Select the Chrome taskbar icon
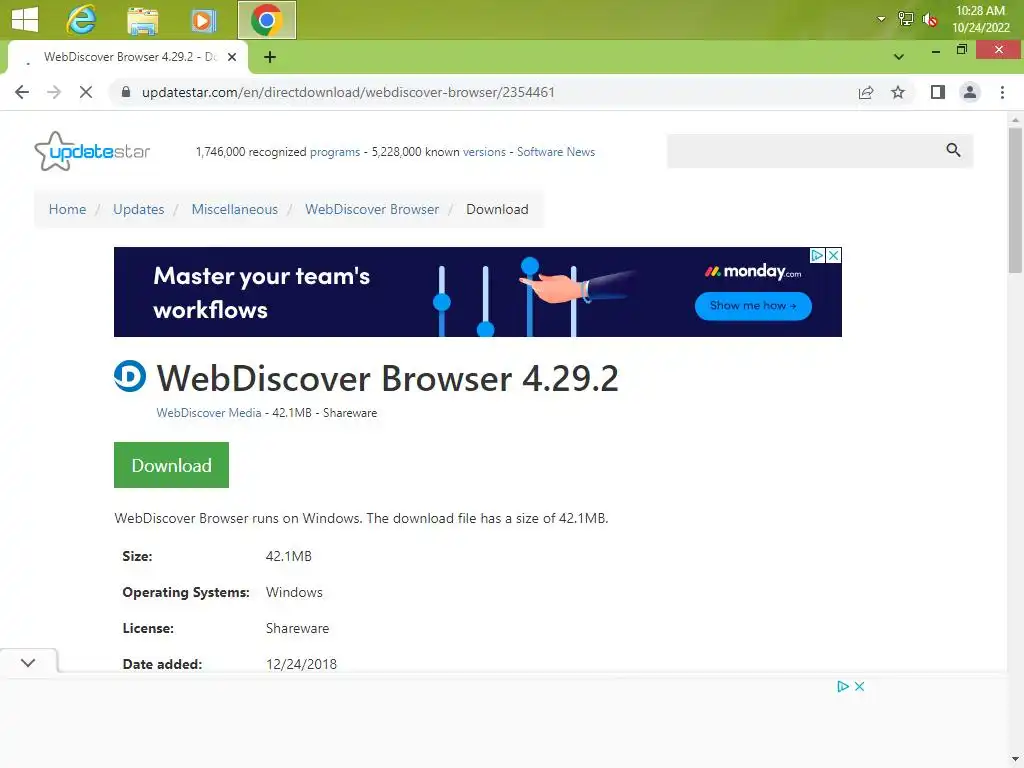The width and height of the screenshot is (1024, 768). (266, 20)
